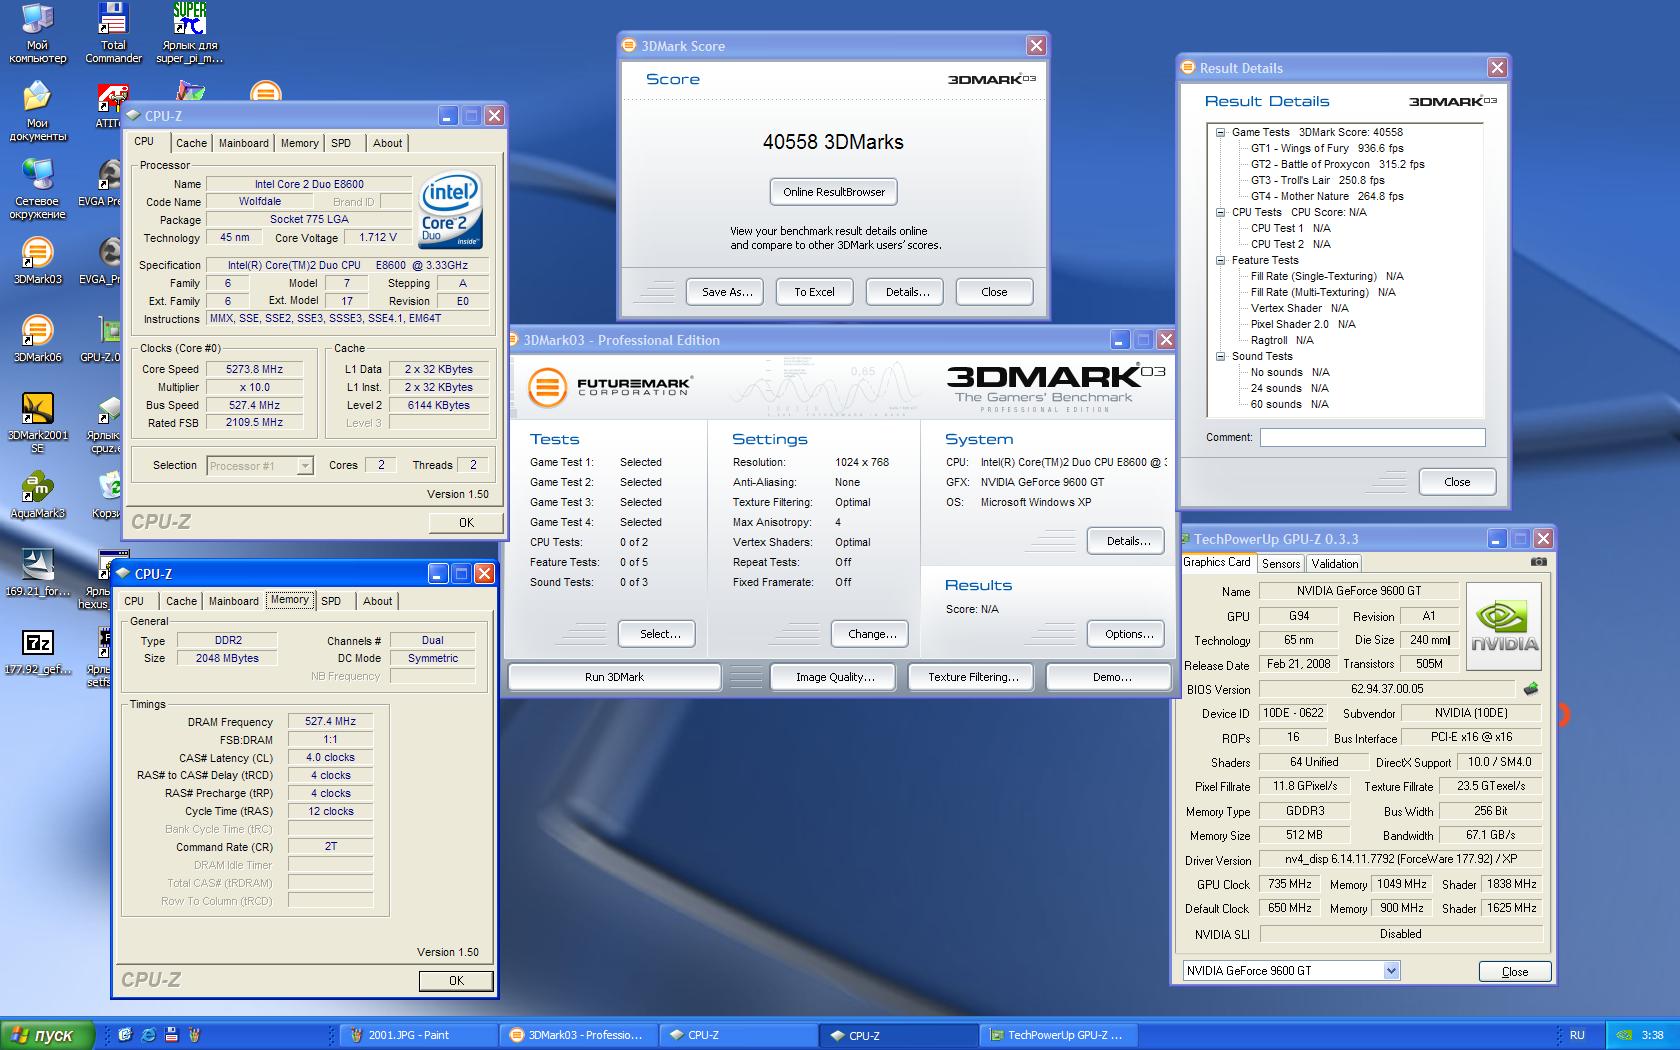The width and height of the screenshot is (1680, 1050).
Task: Open Total Commander desktop shortcut
Action: (113, 33)
